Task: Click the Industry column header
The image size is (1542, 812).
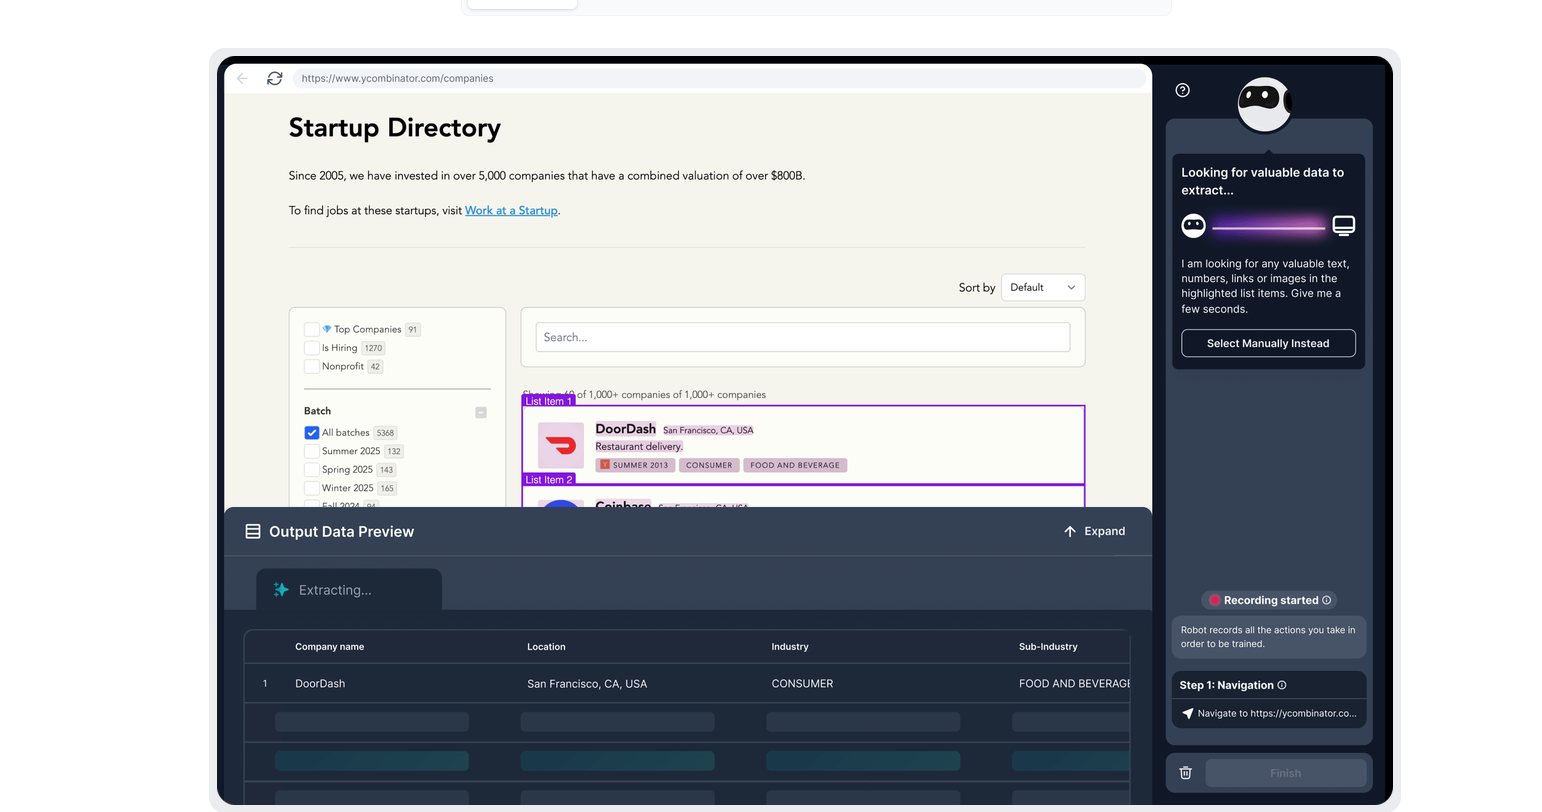Action: click(790, 647)
